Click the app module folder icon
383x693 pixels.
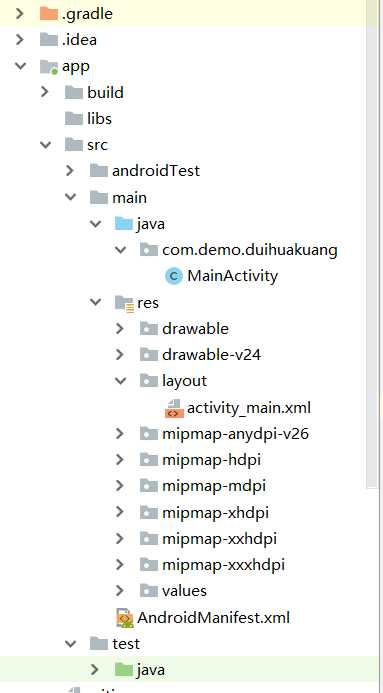(49, 66)
